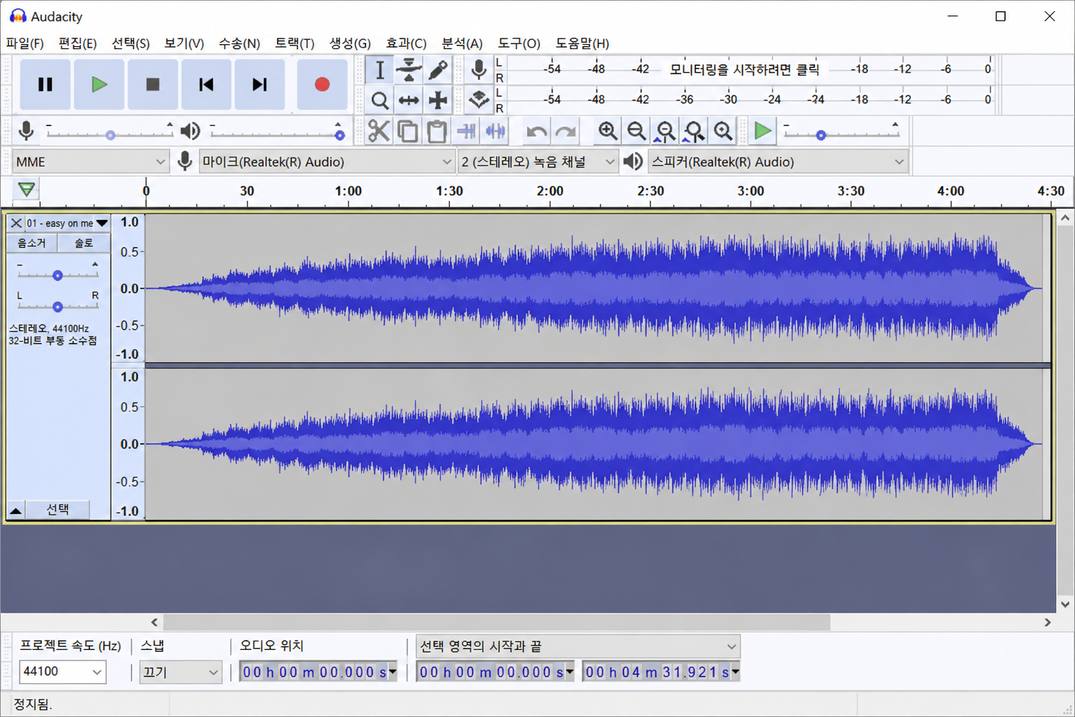Stop playback with the Stop button
This screenshot has height=717, width=1075.
coord(153,84)
